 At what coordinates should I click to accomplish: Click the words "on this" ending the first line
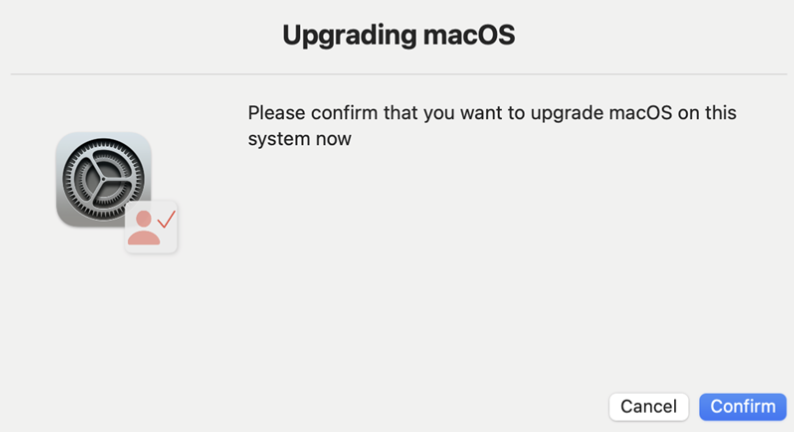coord(707,112)
